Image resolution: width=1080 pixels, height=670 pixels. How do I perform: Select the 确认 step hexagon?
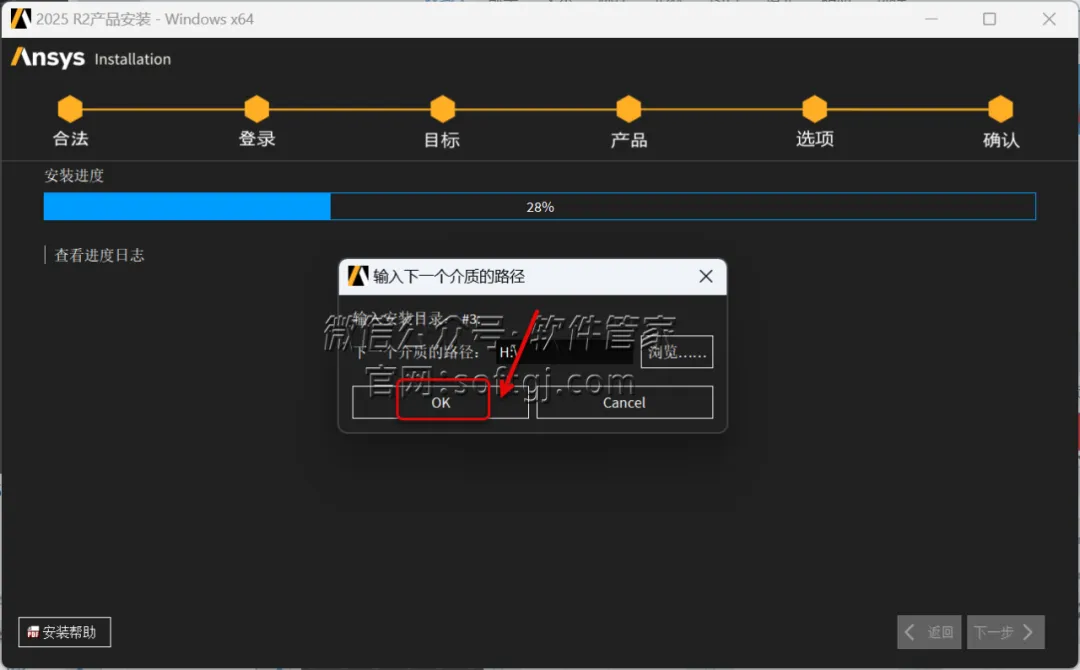(x=1001, y=109)
